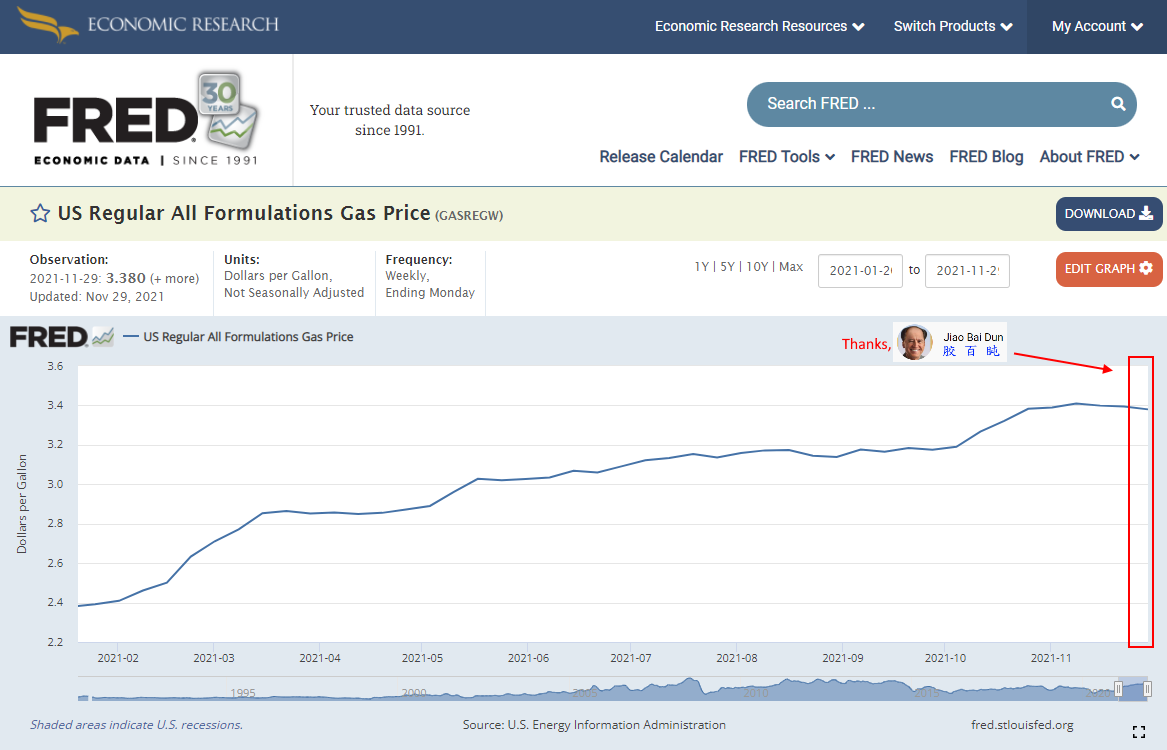This screenshot has height=750, width=1167.
Task: Click the 2021-07 x-axis label
Action: point(630,658)
